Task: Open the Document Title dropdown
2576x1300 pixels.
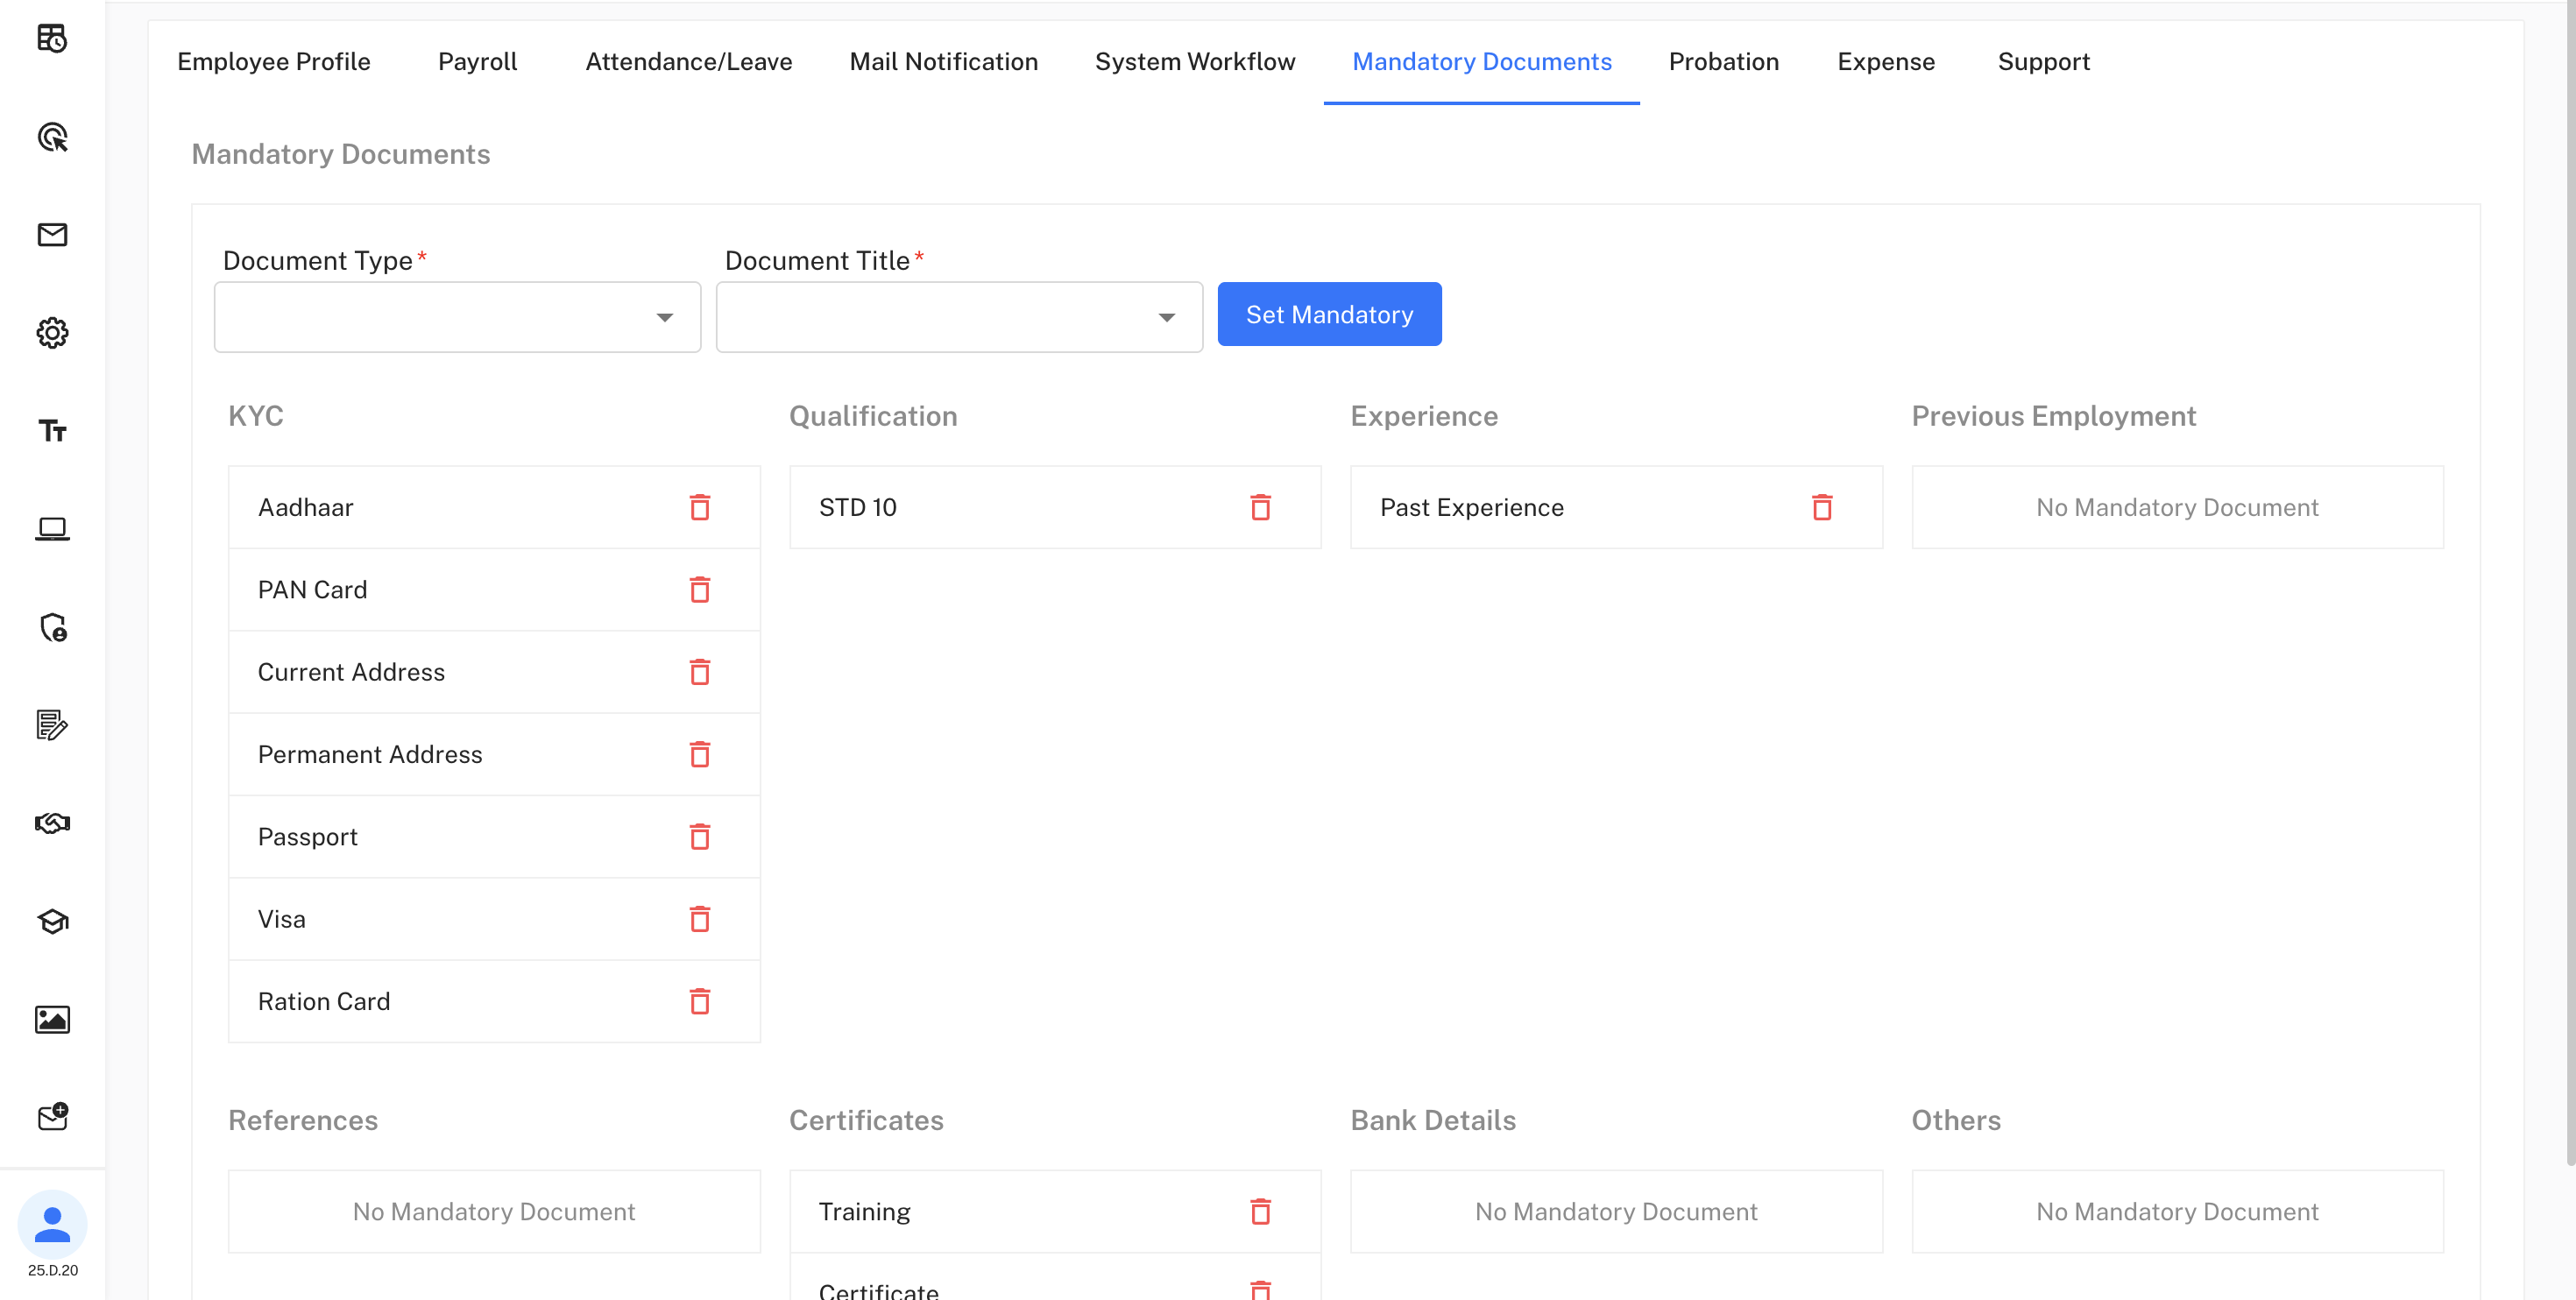Action: pyautogui.click(x=958, y=316)
